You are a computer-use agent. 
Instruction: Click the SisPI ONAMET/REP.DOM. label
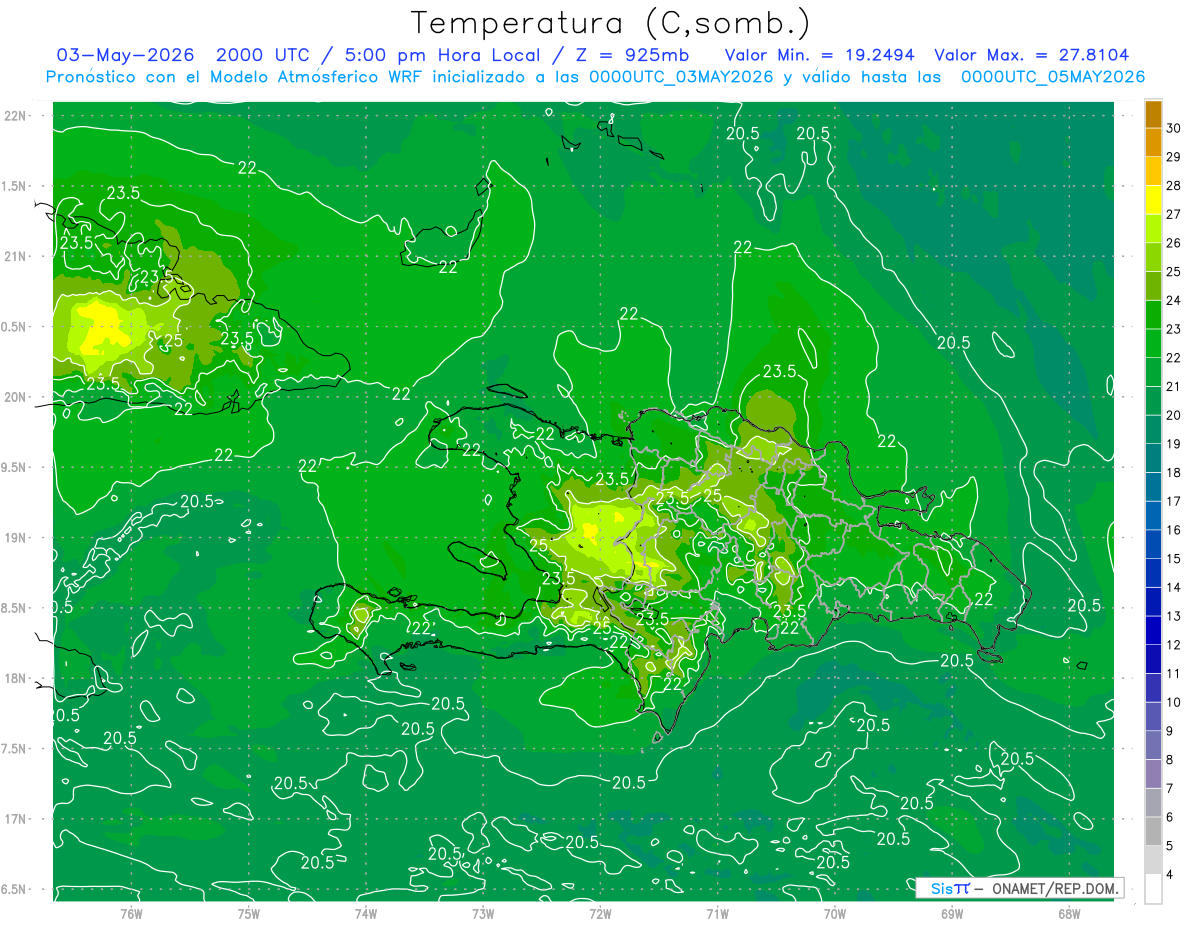click(1020, 888)
